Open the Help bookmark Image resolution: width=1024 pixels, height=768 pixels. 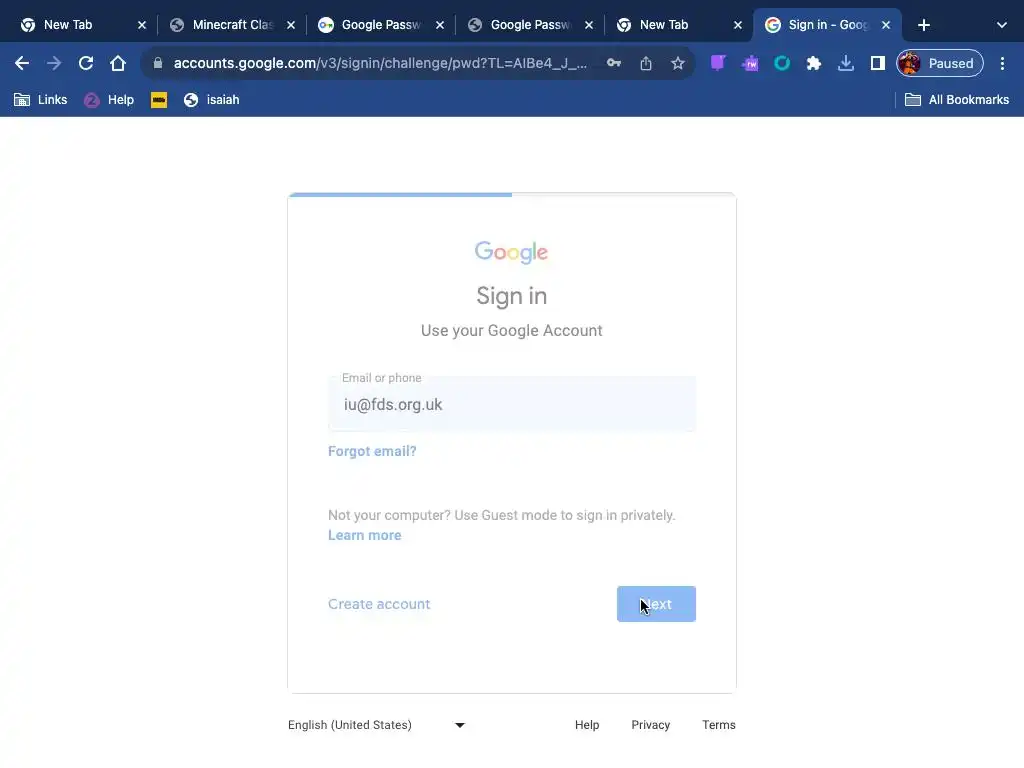109,100
